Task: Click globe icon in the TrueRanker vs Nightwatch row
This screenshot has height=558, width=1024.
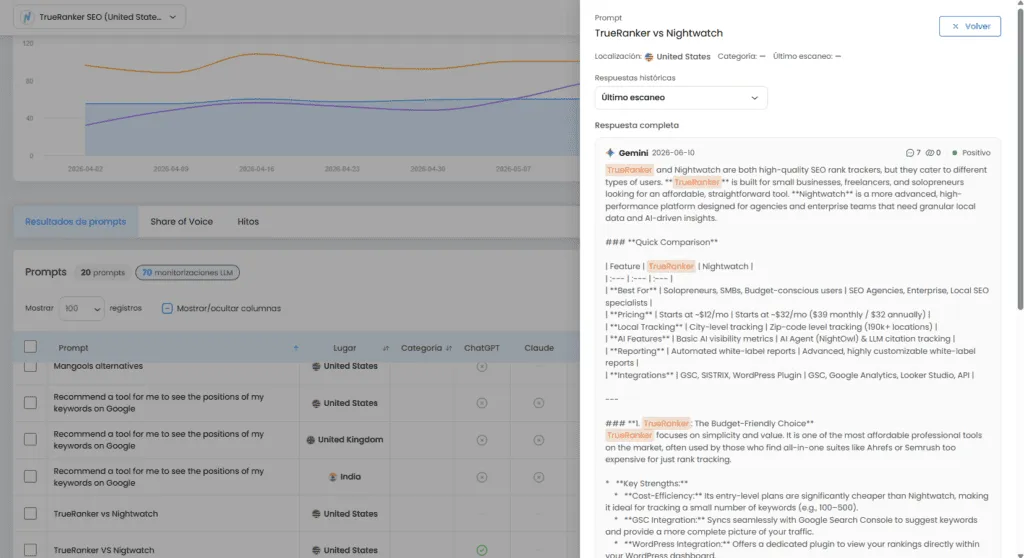Action: tap(316, 514)
